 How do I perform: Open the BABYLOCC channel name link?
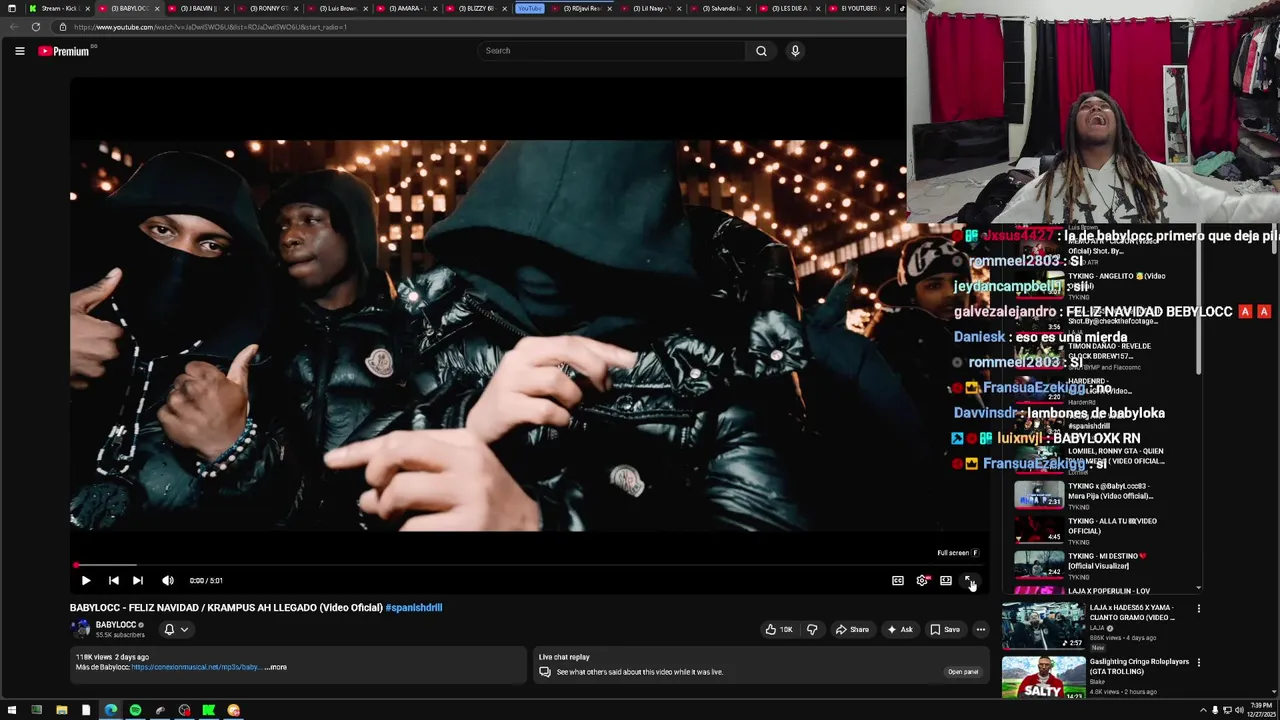click(116, 625)
